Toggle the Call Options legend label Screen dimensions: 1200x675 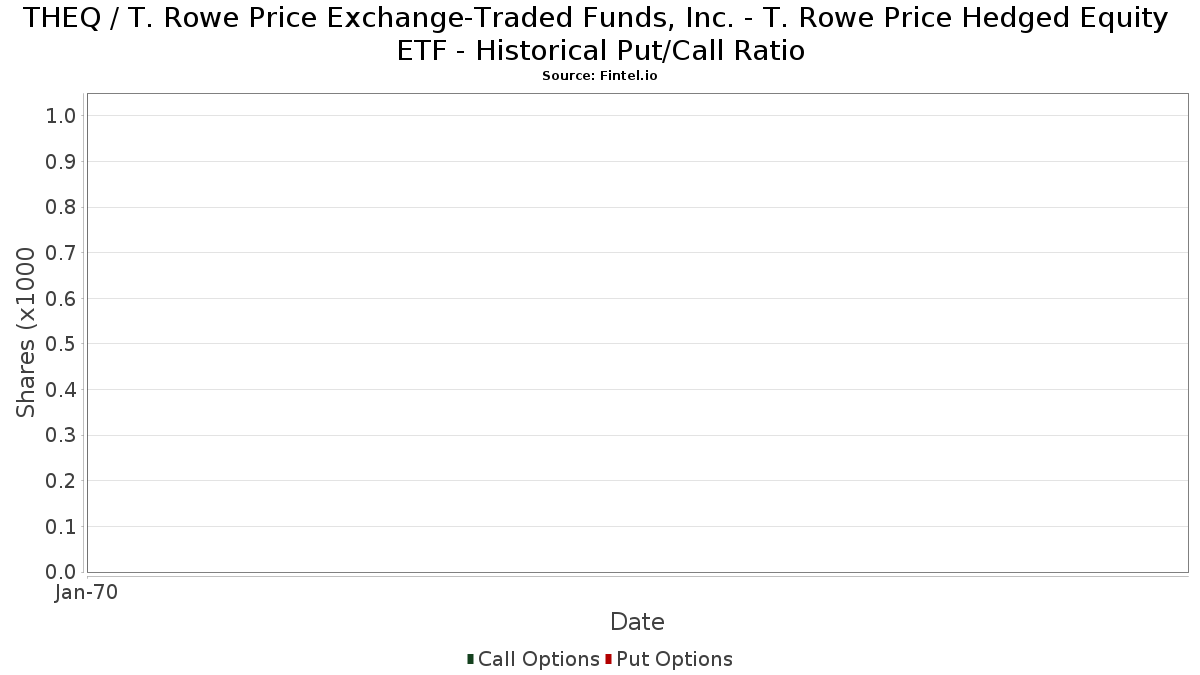[539, 659]
